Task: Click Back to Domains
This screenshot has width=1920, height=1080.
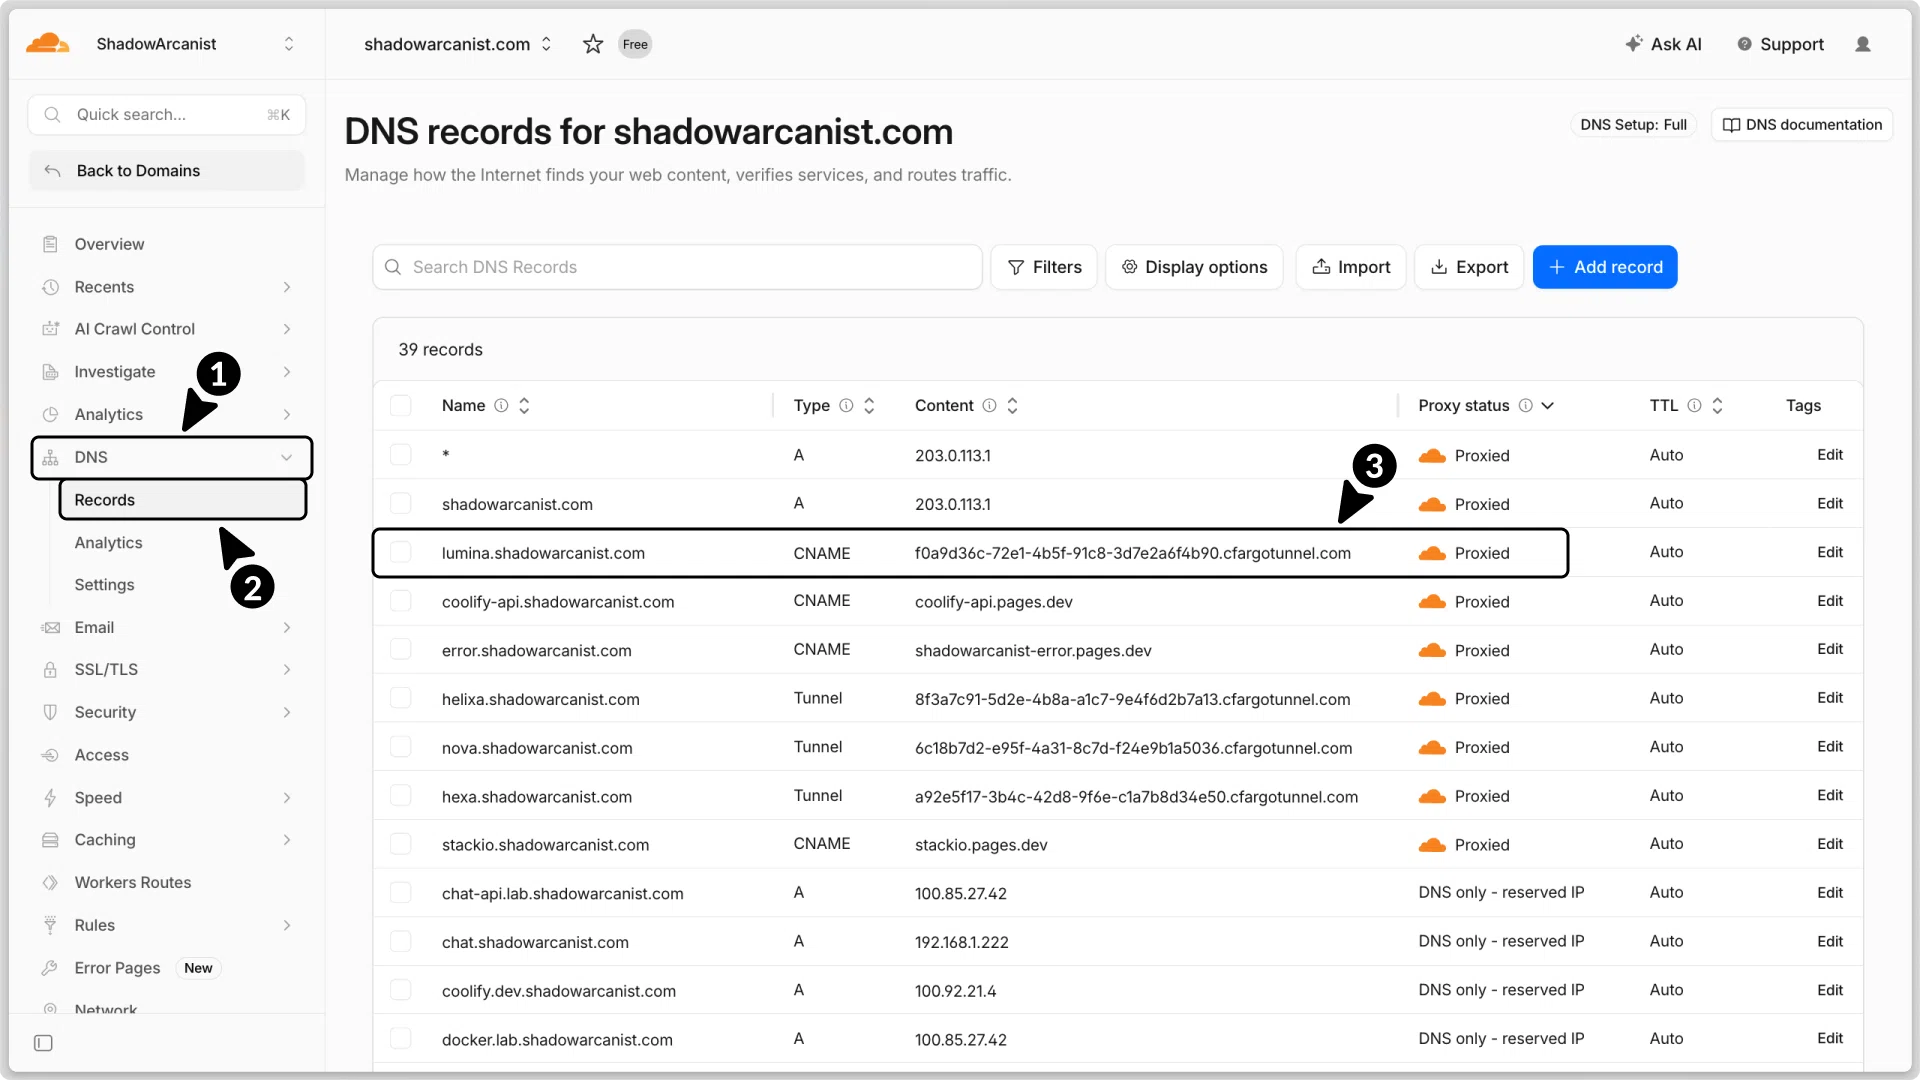Action: [x=167, y=171]
